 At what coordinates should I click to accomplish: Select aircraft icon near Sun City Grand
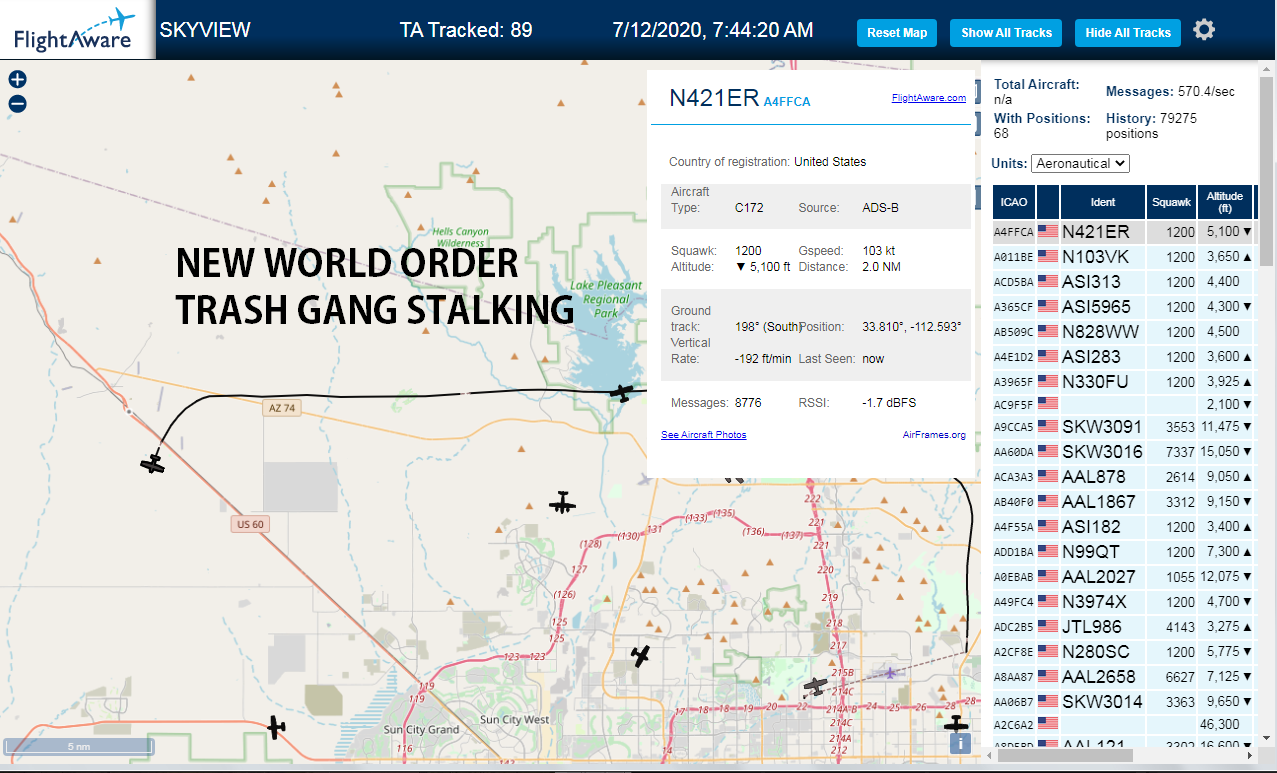[276, 727]
